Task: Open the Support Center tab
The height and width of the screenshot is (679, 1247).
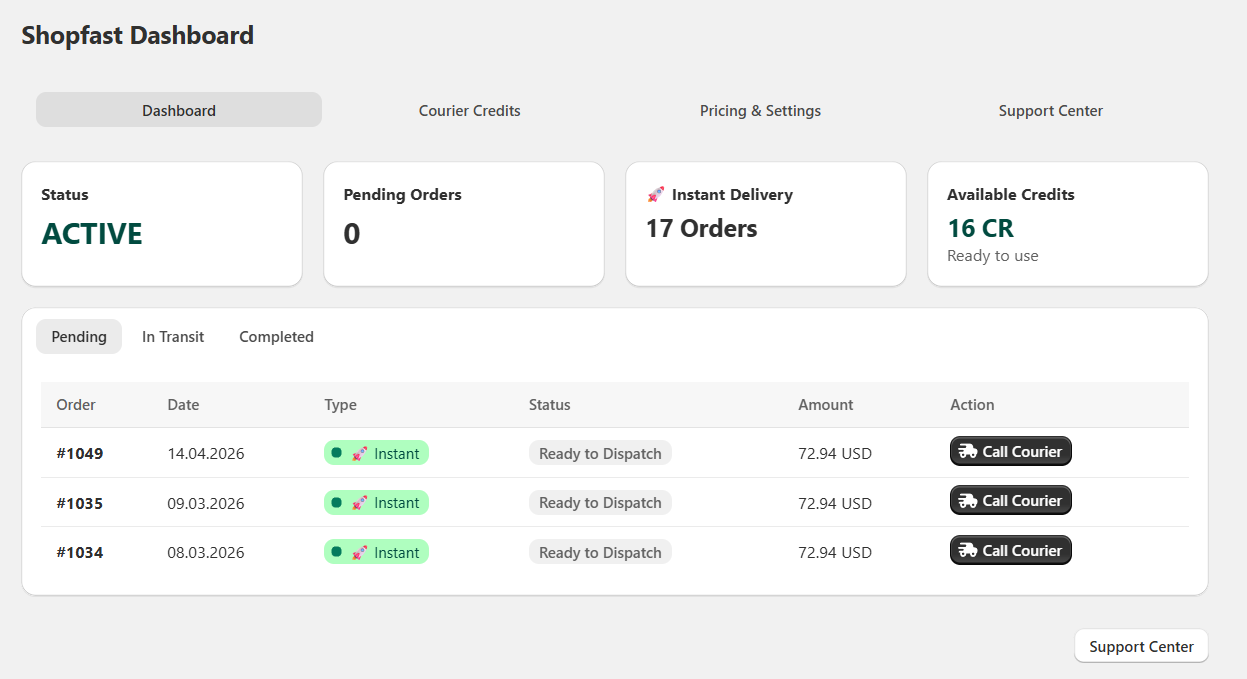Action: click(x=1050, y=110)
